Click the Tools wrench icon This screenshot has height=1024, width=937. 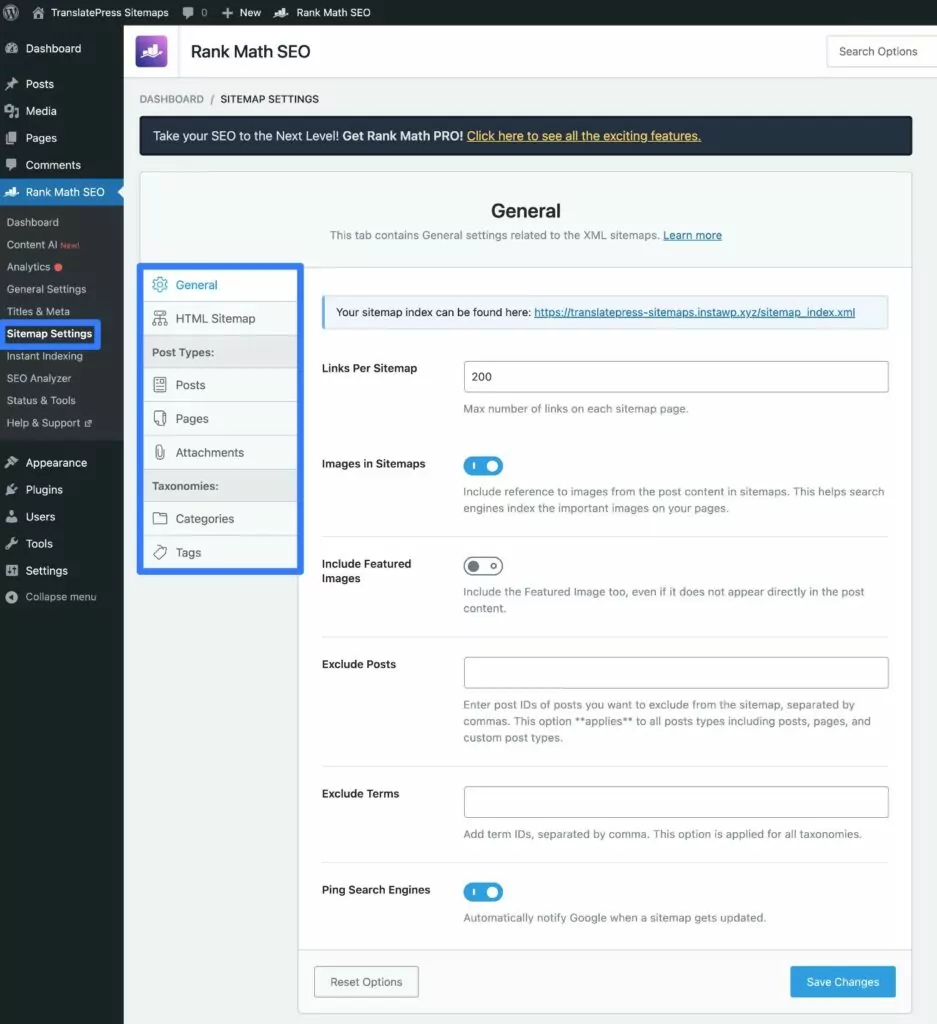12,543
